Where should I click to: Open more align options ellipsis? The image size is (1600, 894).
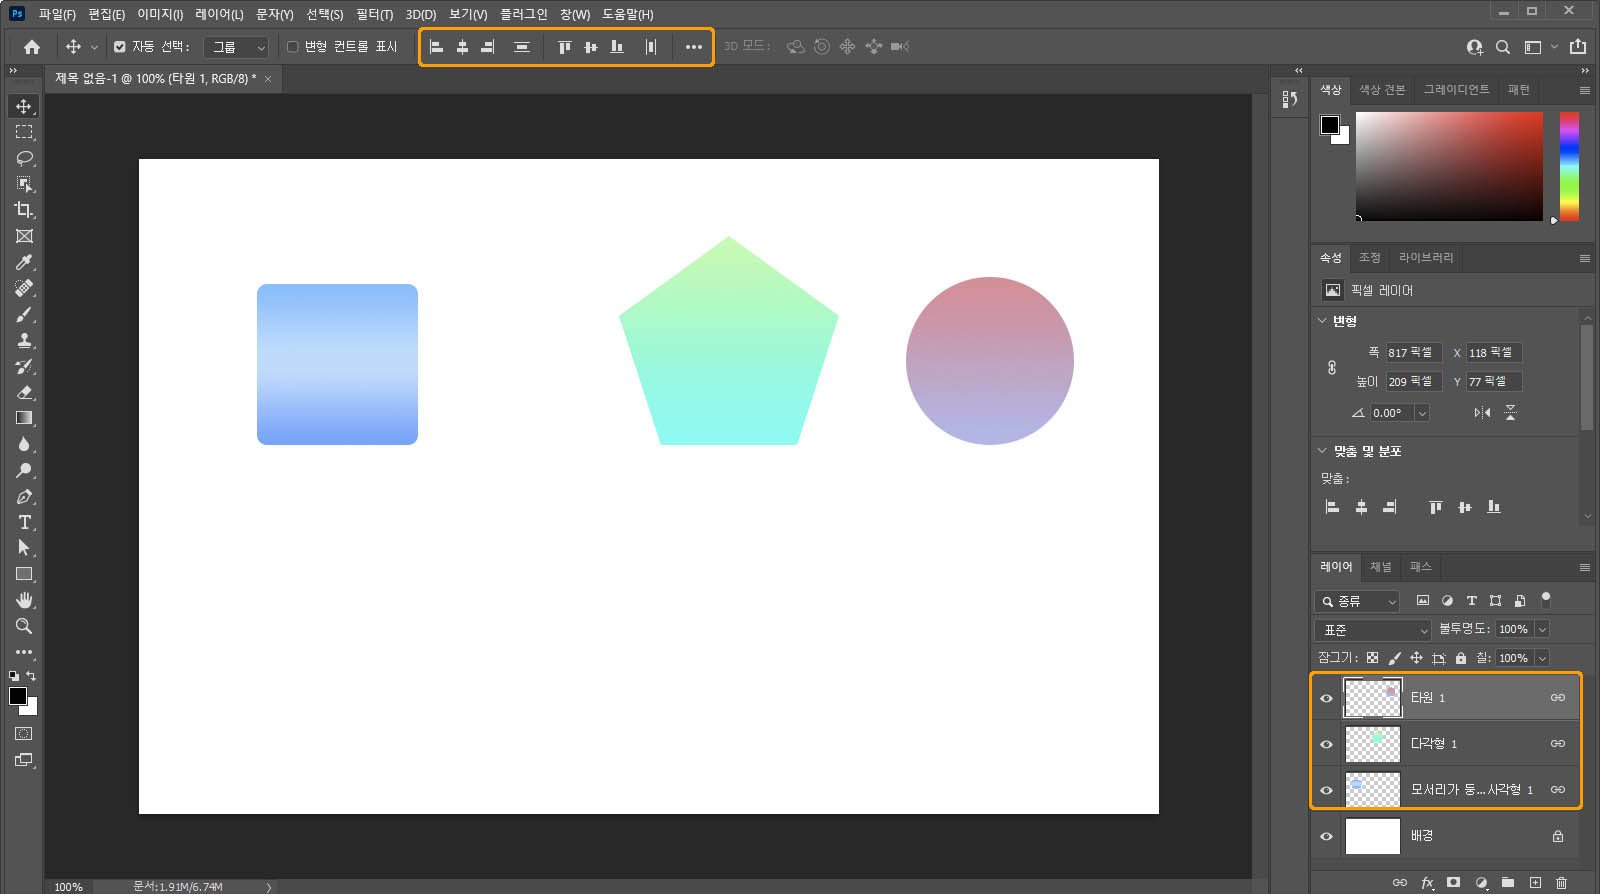[694, 47]
